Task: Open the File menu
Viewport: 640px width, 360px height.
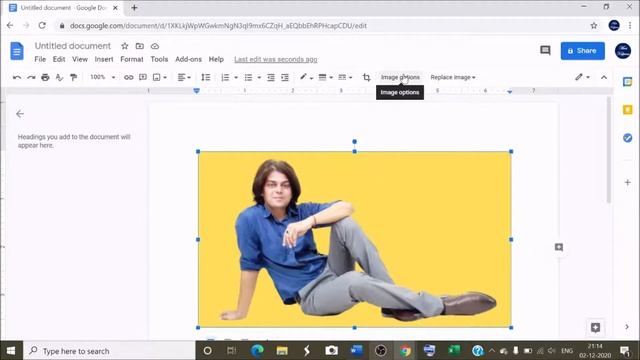Action: pyautogui.click(x=40, y=59)
